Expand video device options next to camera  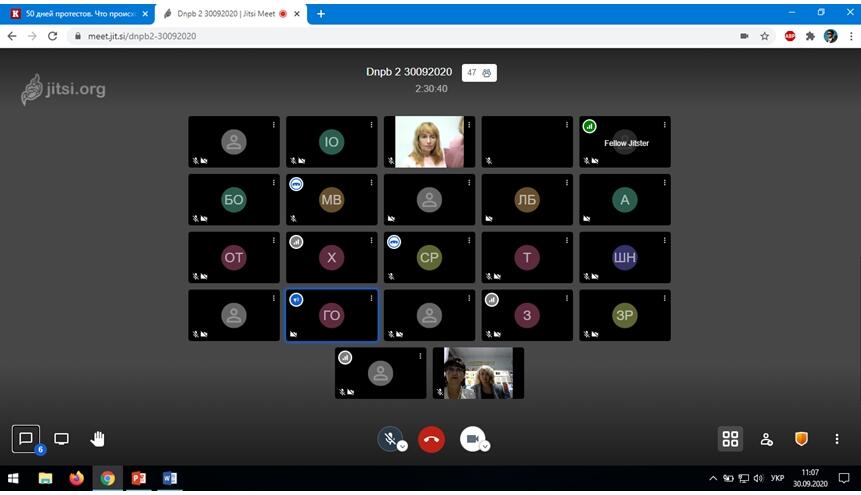tap(485, 446)
